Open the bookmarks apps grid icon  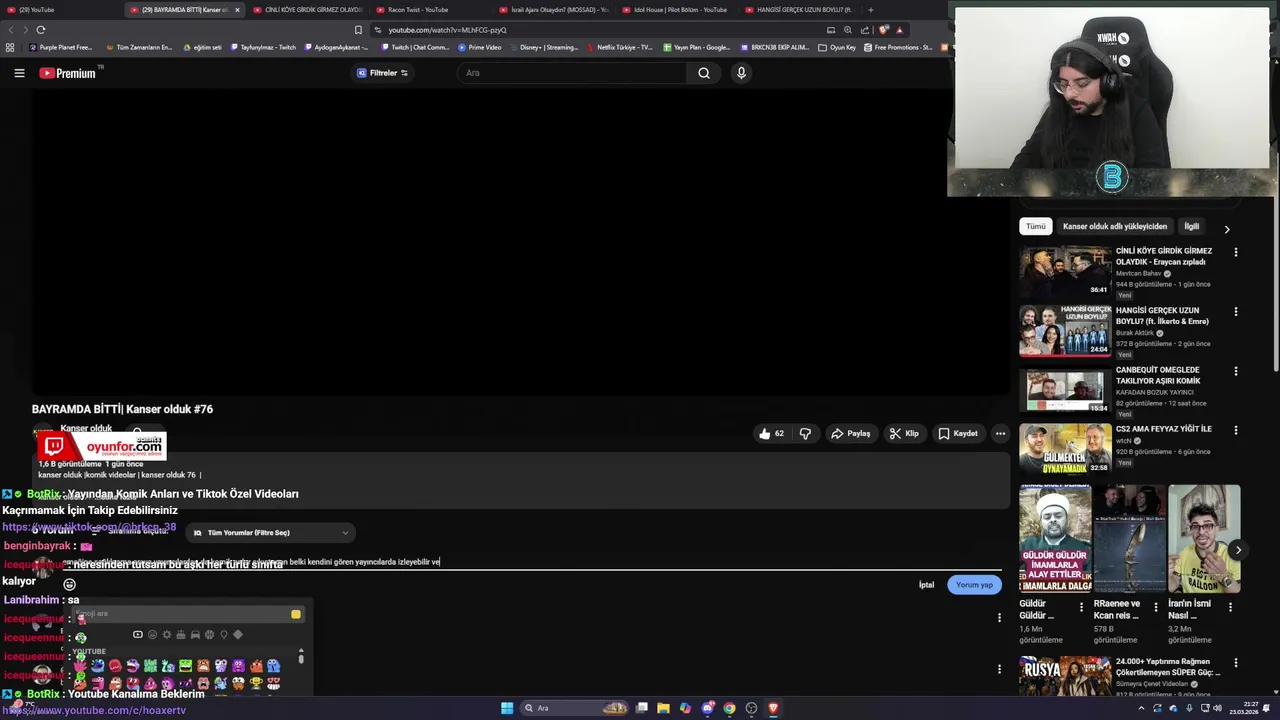pos(10,47)
